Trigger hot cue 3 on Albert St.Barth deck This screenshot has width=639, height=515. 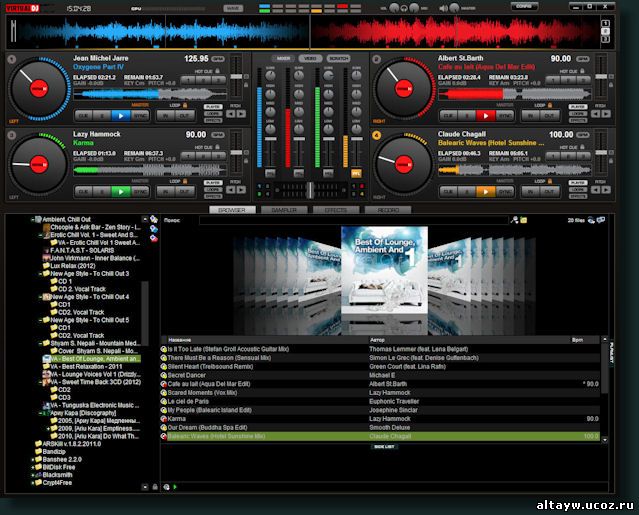click(x=584, y=80)
